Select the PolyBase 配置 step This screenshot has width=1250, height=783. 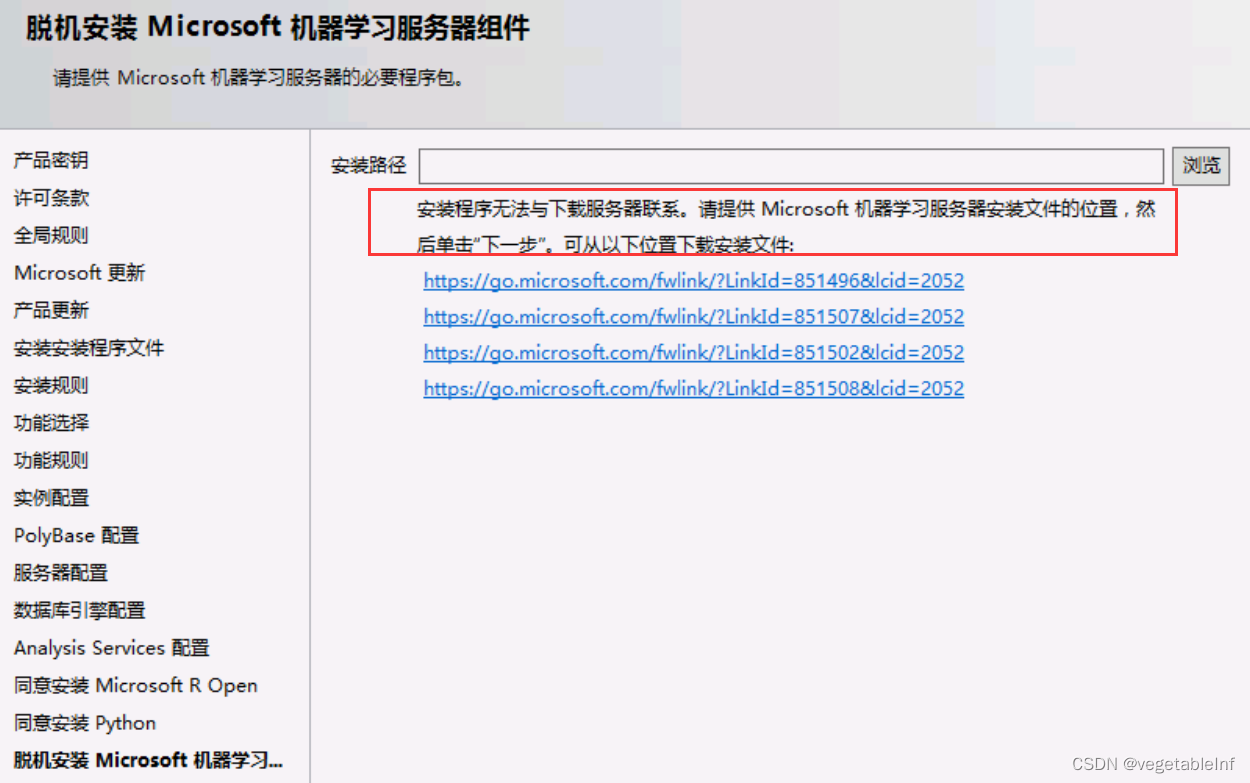point(76,535)
